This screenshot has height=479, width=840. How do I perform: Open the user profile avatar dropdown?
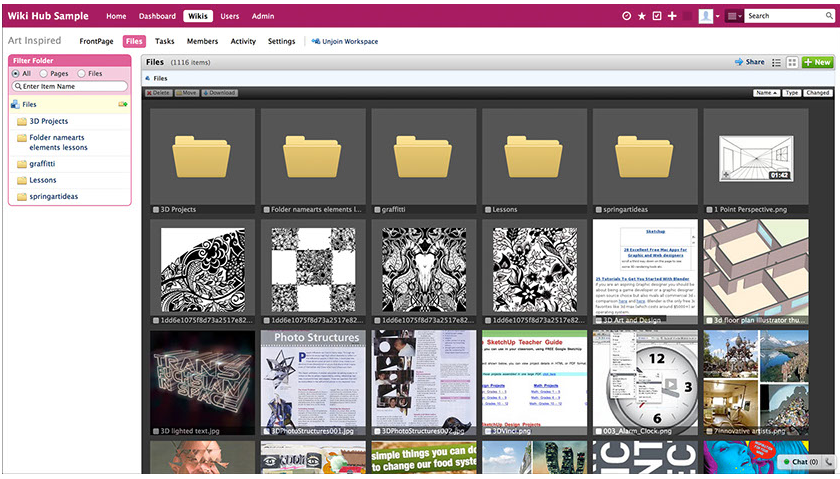pos(709,16)
